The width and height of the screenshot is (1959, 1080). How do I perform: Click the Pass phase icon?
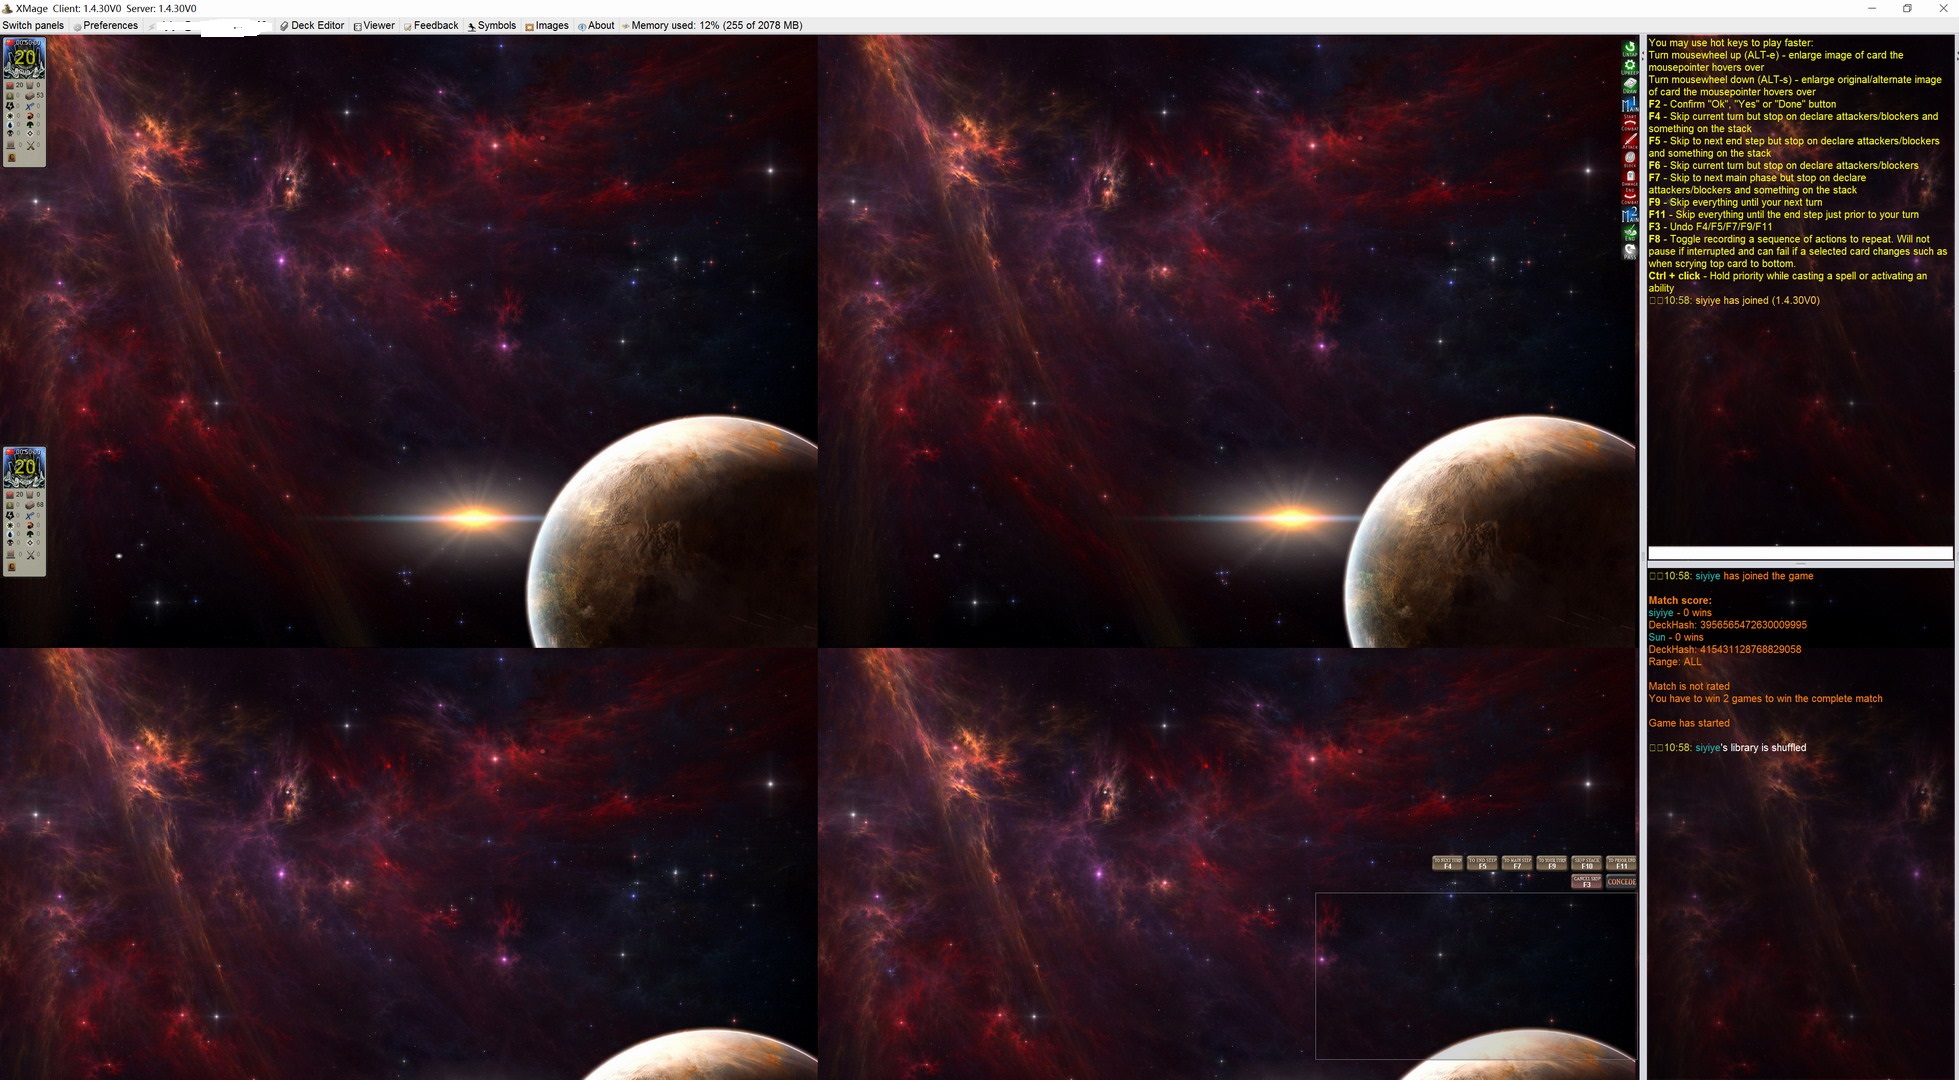1630,251
